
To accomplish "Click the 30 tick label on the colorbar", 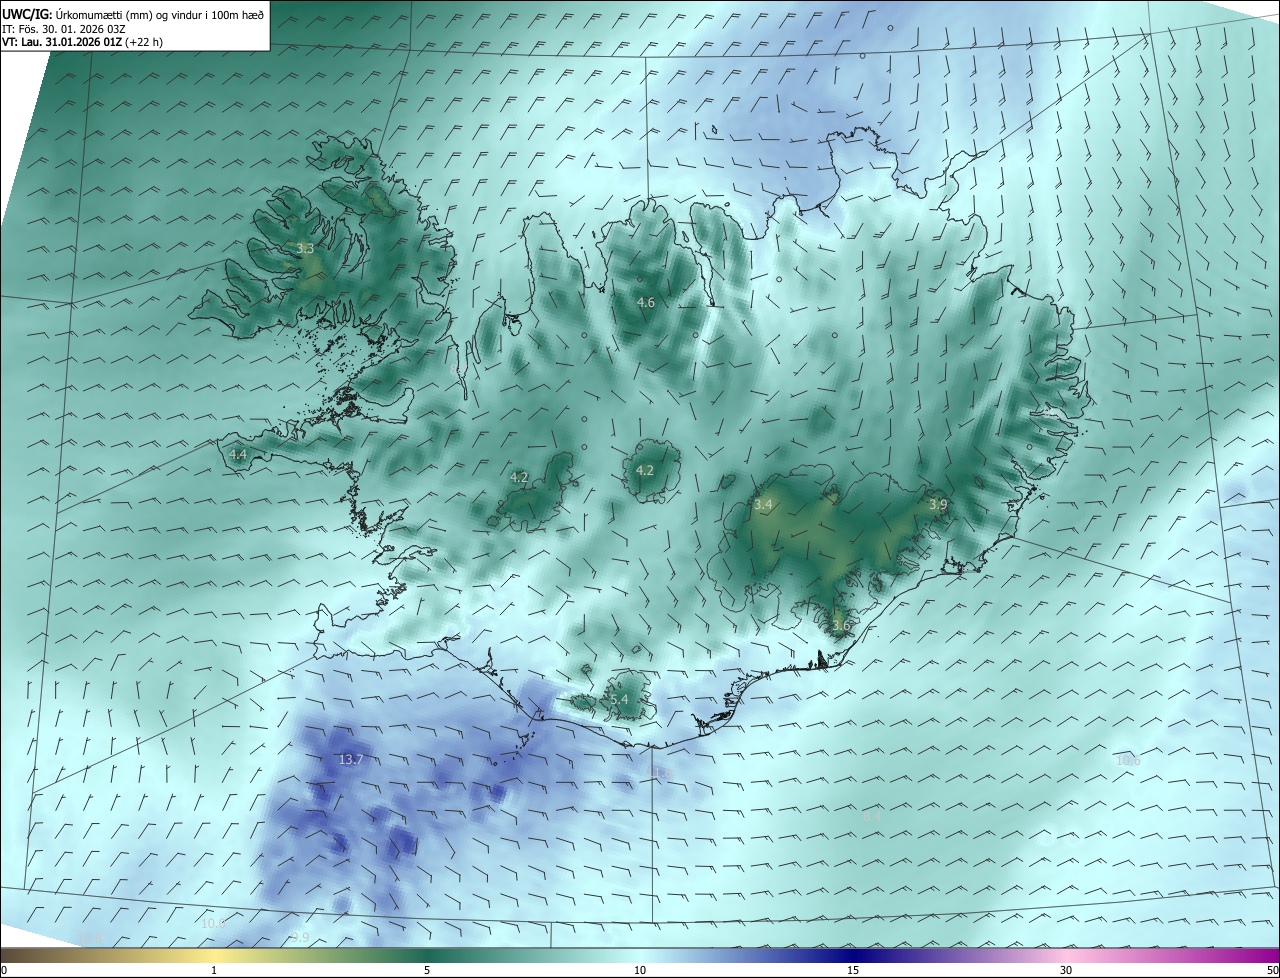I will click(x=1066, y=971).
